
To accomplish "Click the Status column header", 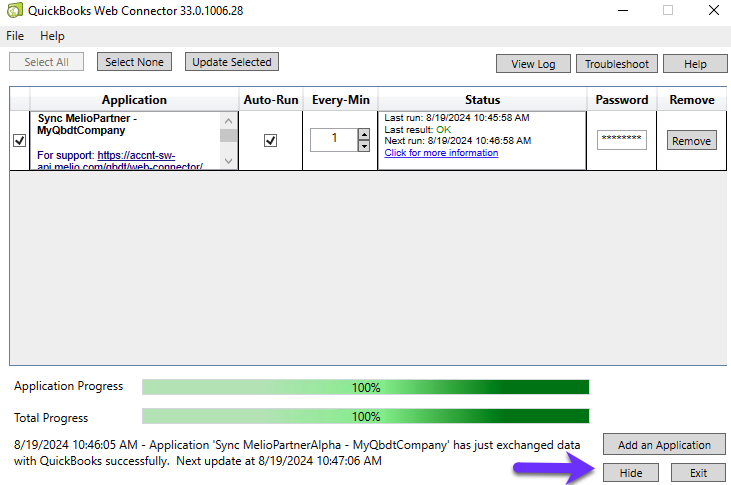I will 482,100.
